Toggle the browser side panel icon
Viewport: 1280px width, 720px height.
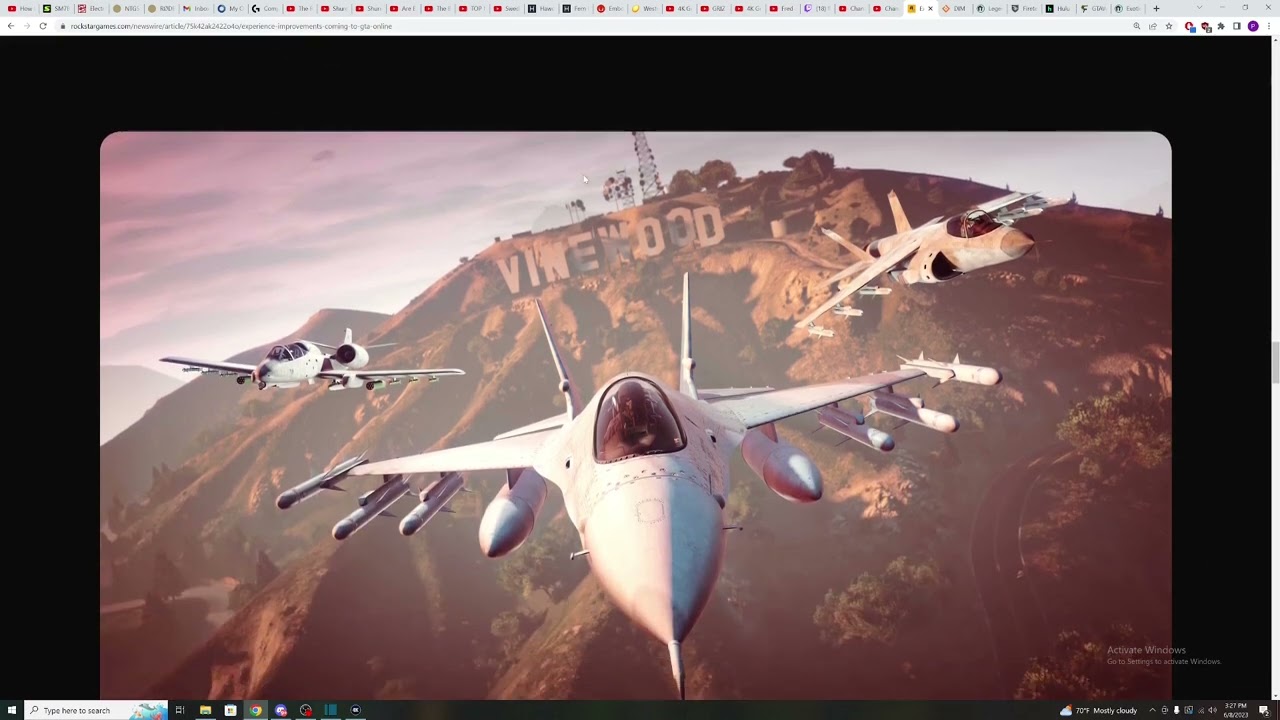click(1237, 26)
